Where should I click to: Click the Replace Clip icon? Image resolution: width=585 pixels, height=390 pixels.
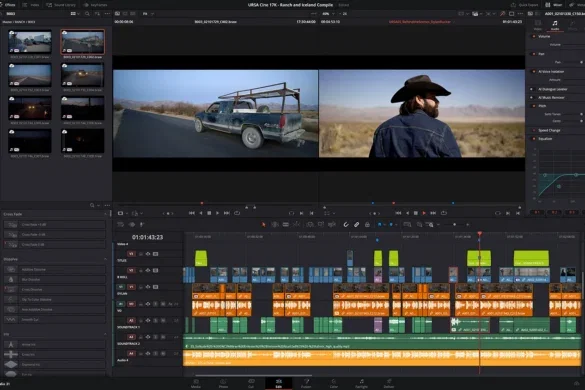point(332,224)
